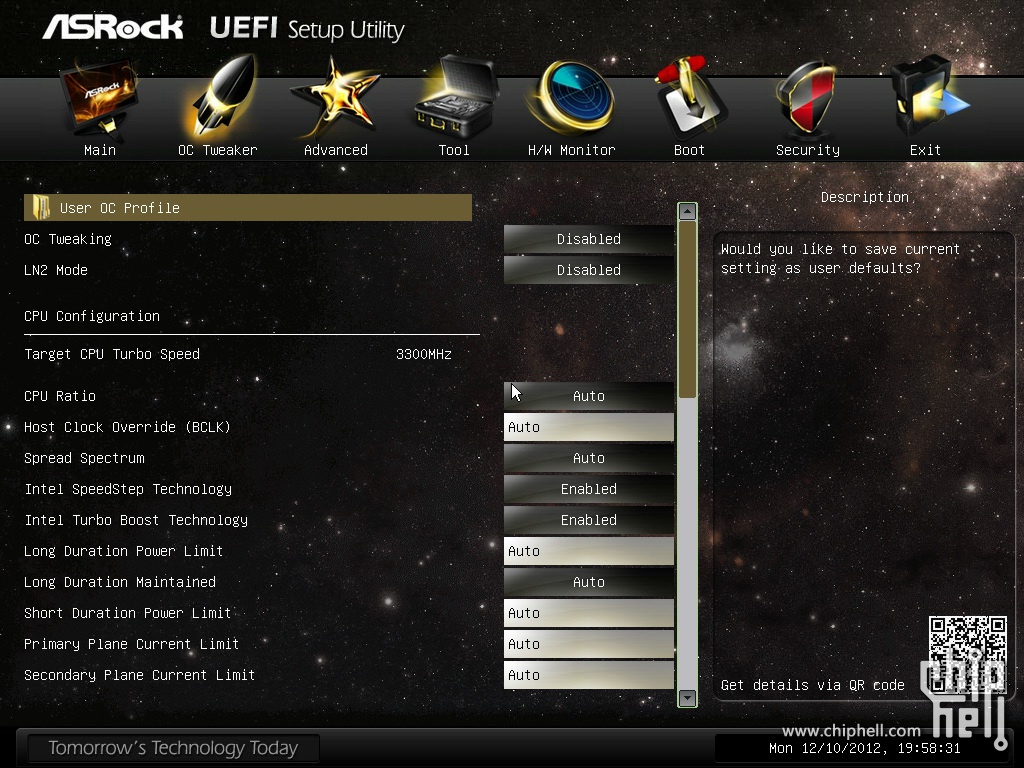Click the Advanced star icon
1024x768 pixels.
[336, 97]
